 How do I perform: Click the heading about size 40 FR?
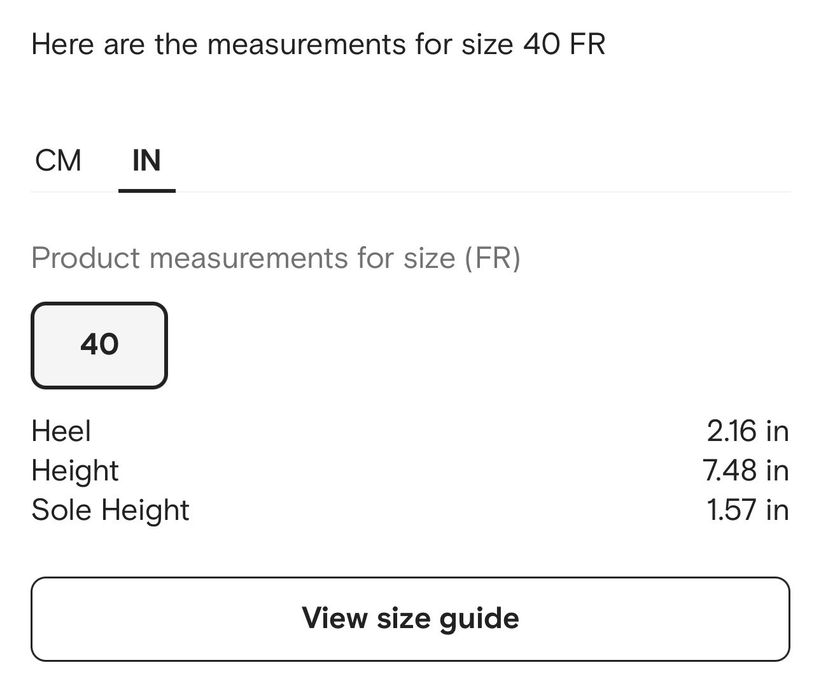pyautogui.click(x=318, y=45)
